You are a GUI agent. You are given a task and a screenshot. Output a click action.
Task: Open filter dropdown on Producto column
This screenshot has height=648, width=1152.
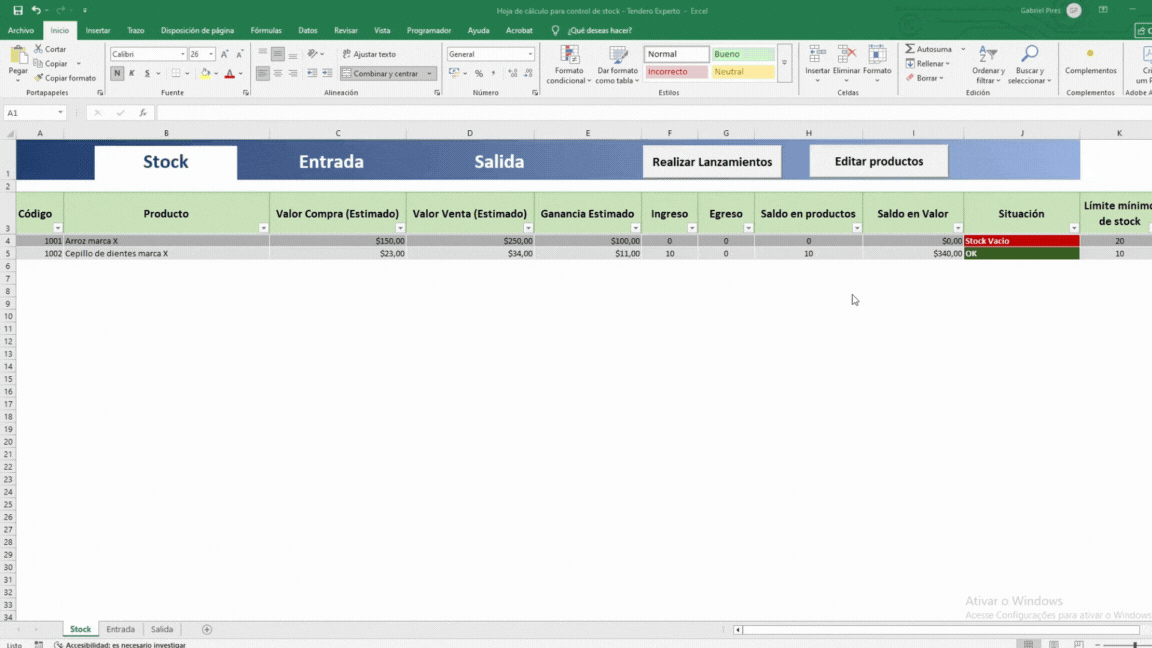click(x=263, y=228)
